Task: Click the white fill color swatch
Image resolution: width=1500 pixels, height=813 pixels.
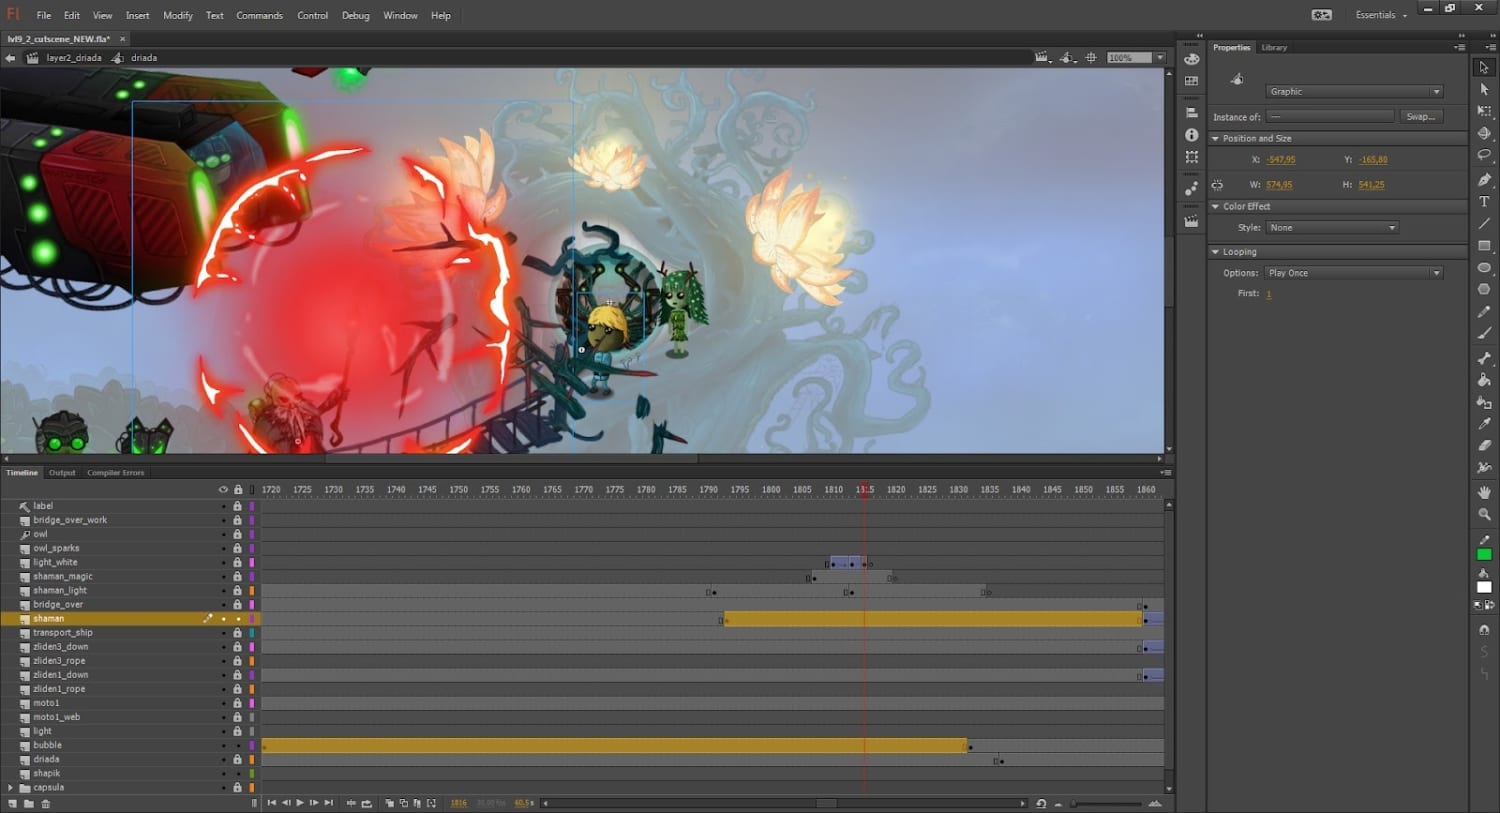Action: coord(1484,588)
